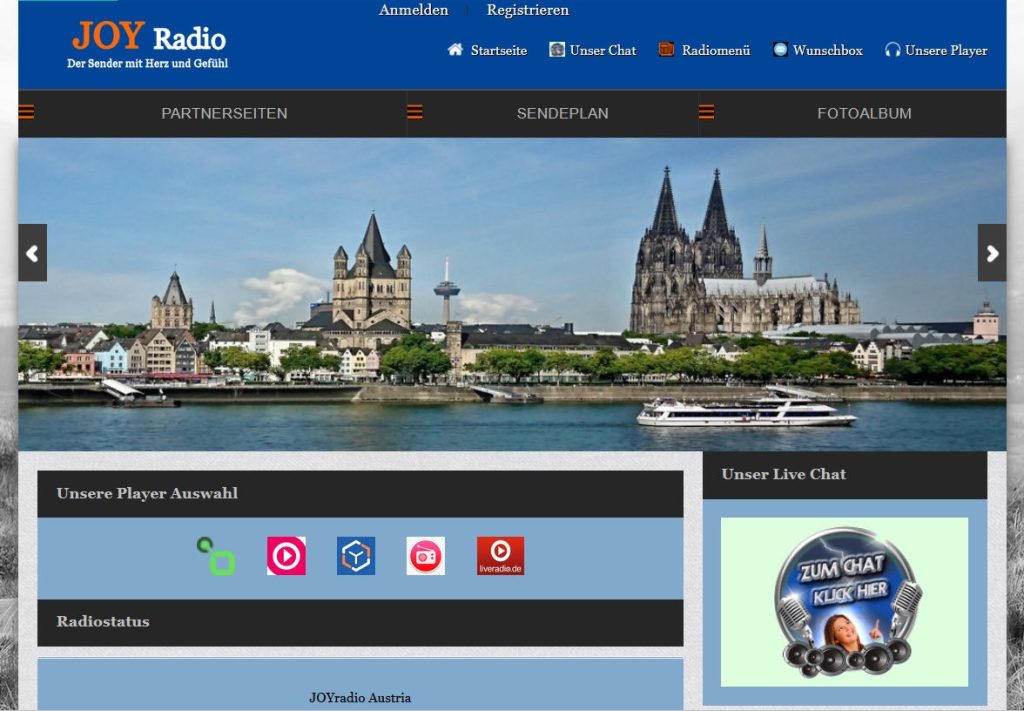Open the green circle-and-square player icon

click(x=216, y=556)
